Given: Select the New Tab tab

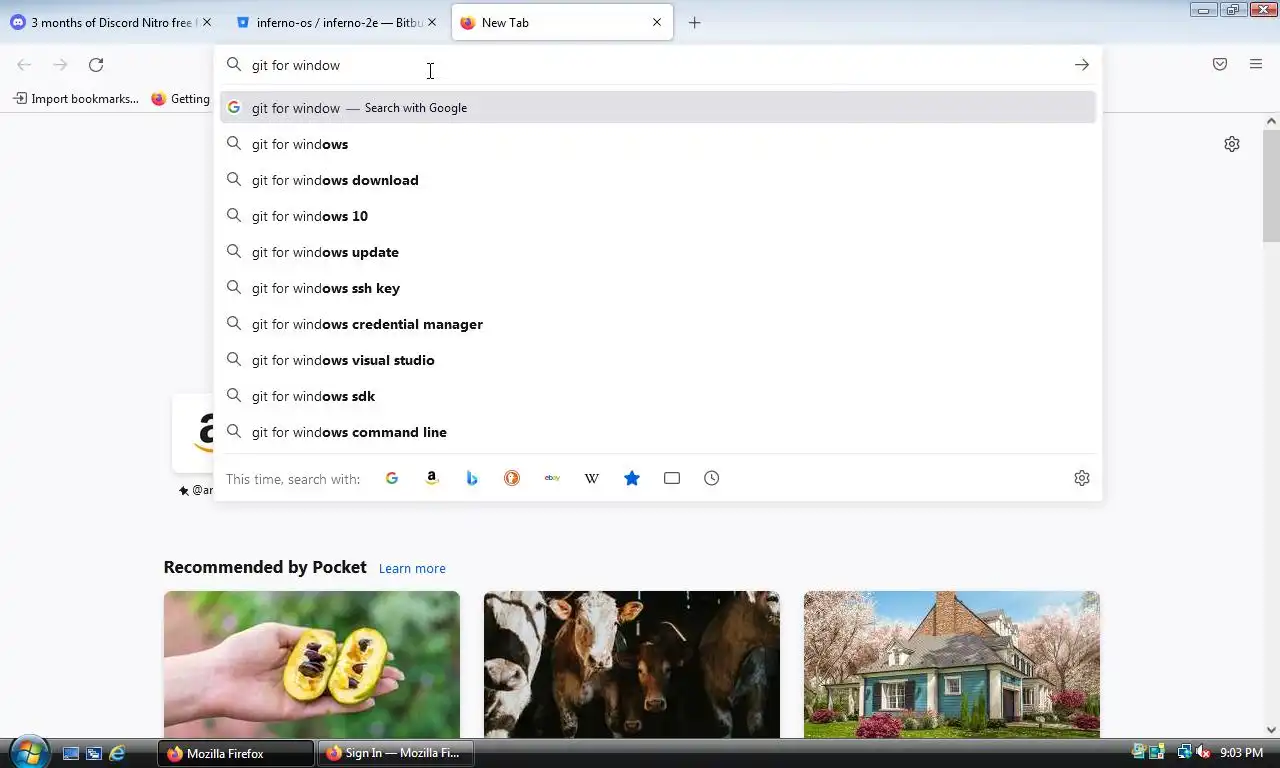Looking at the screenshot, I should [x=562, y=22].
